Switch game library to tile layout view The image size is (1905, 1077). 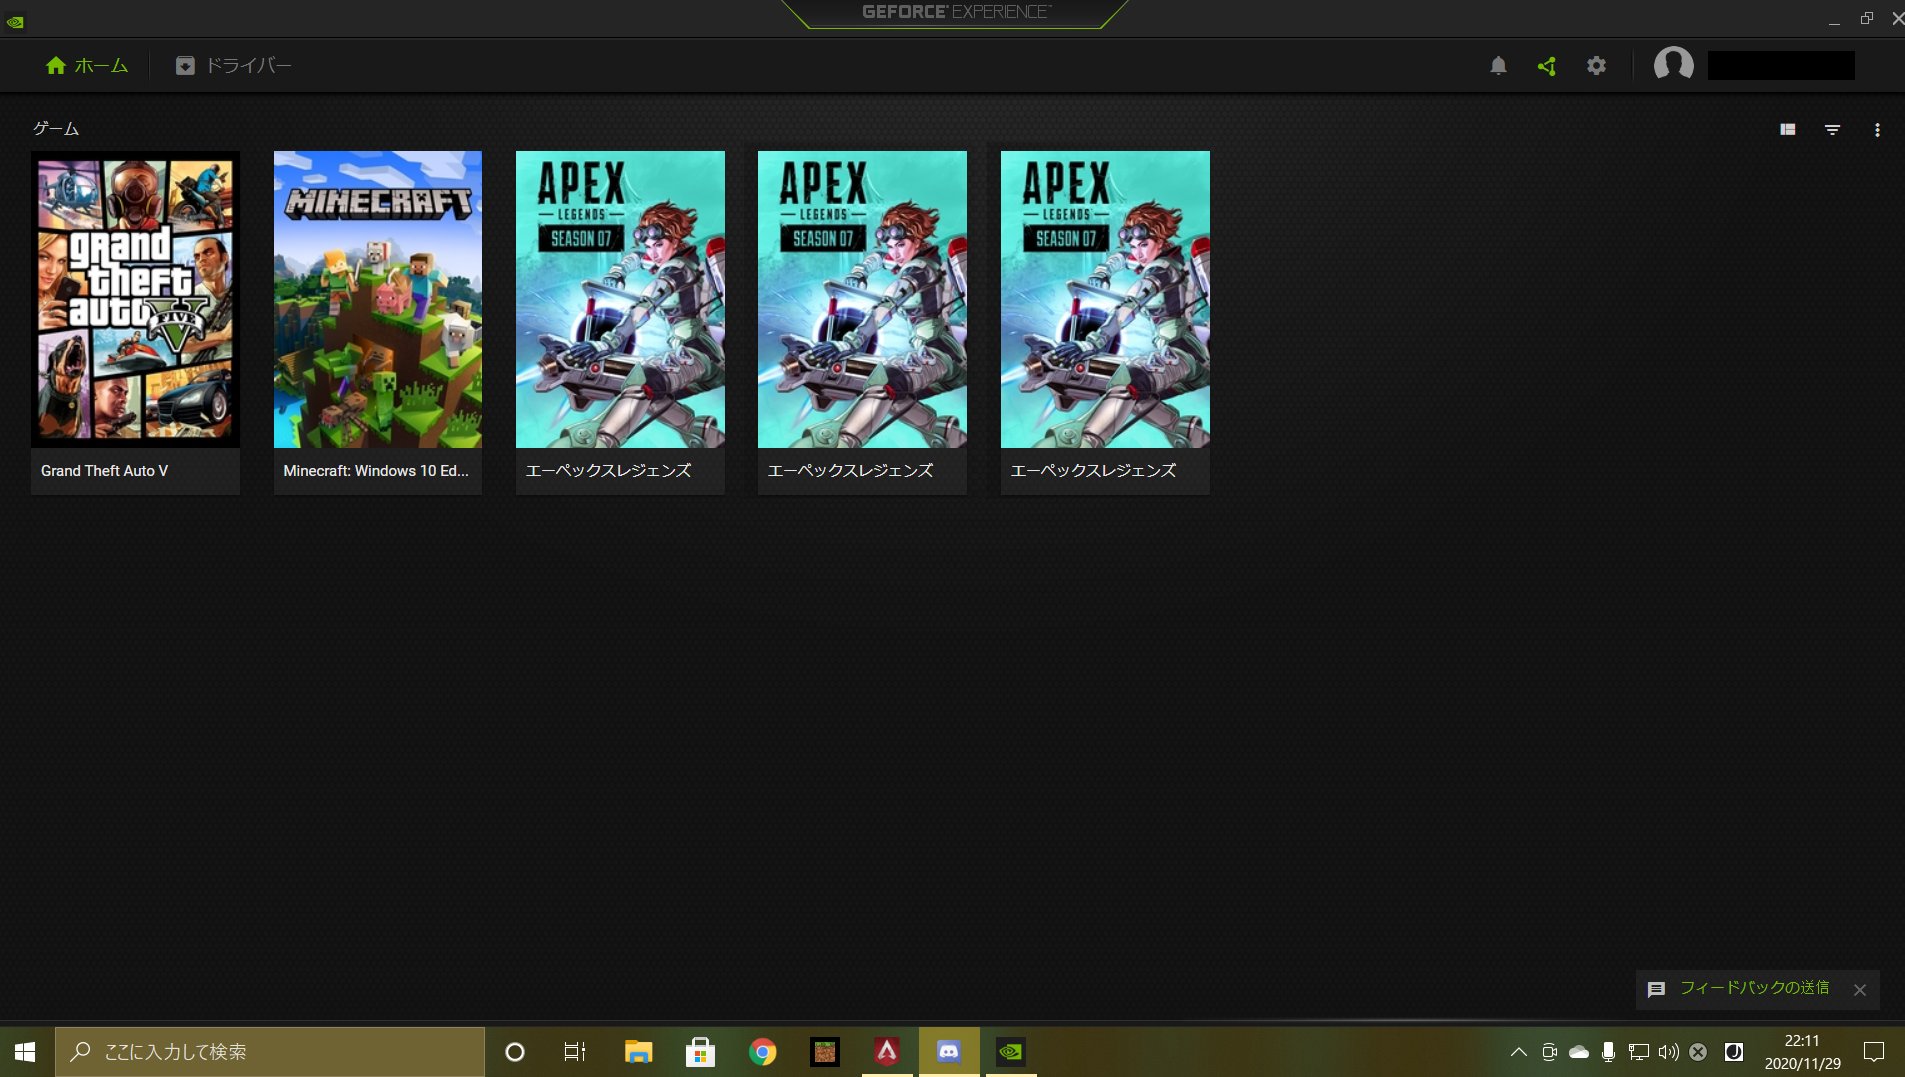pos(1789,129)
